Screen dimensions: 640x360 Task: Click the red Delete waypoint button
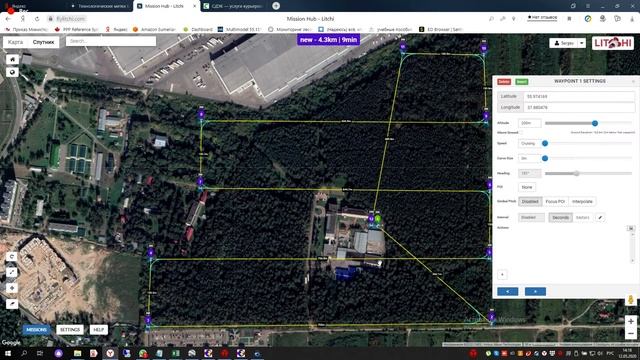(504, 82)
